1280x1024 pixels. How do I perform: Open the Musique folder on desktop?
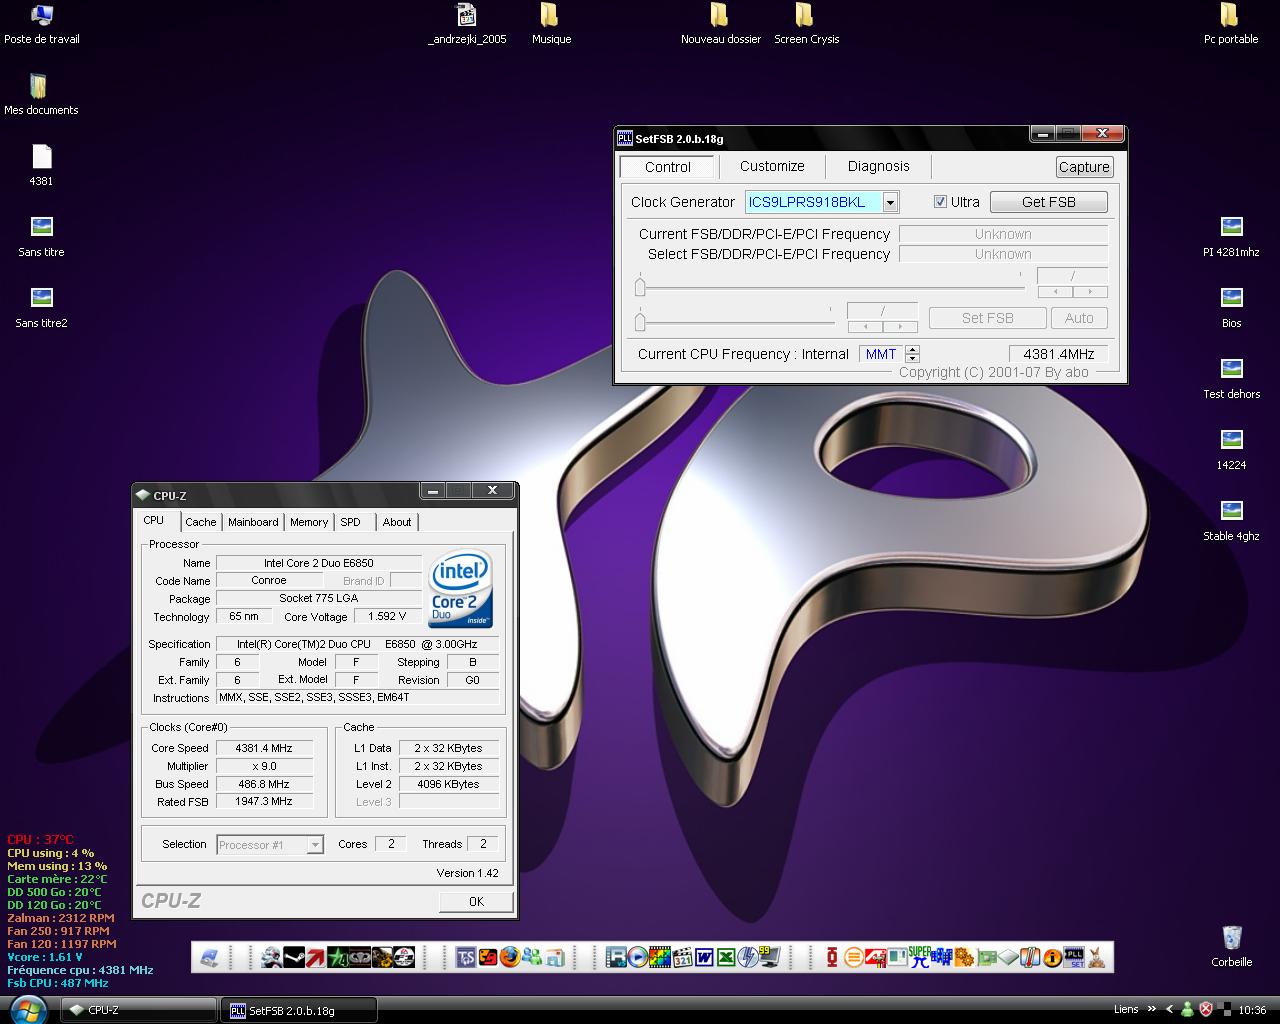click(551, 24)
